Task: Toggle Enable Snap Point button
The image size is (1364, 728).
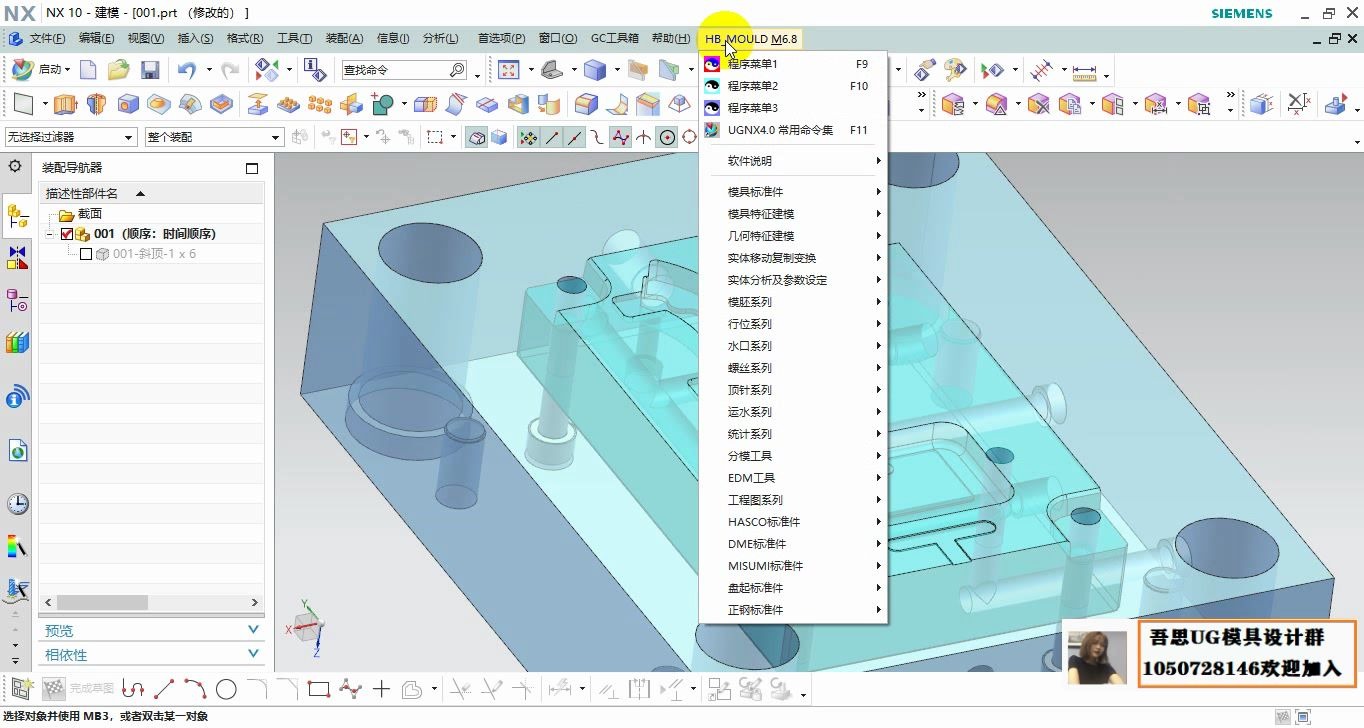Action: click(528, 137)
